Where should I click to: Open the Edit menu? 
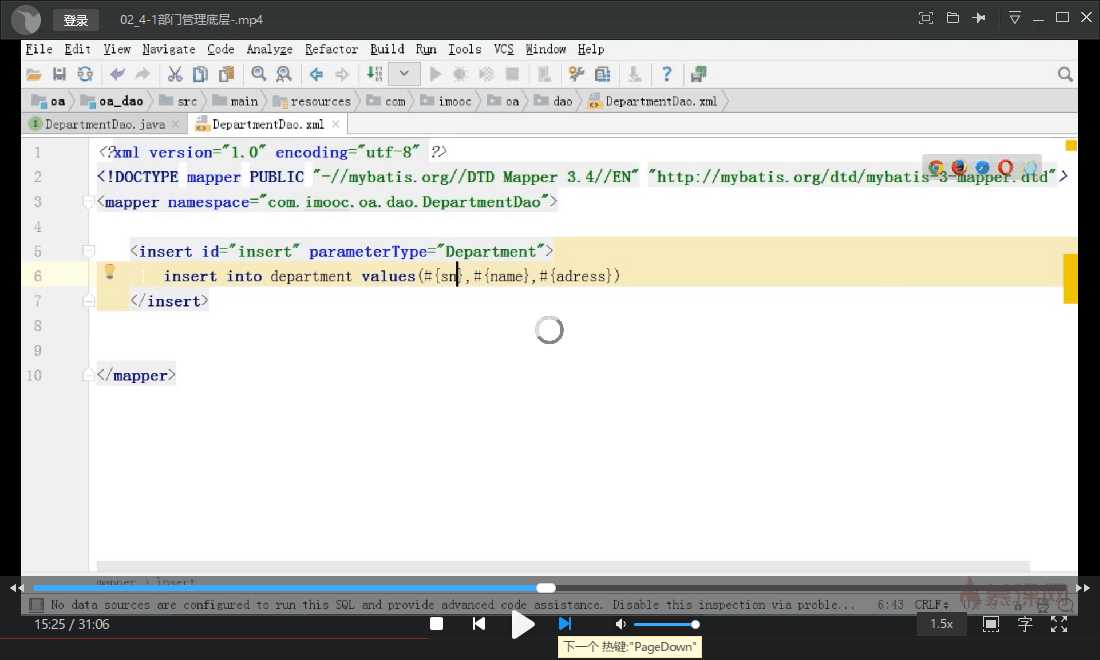coord(77,49)
